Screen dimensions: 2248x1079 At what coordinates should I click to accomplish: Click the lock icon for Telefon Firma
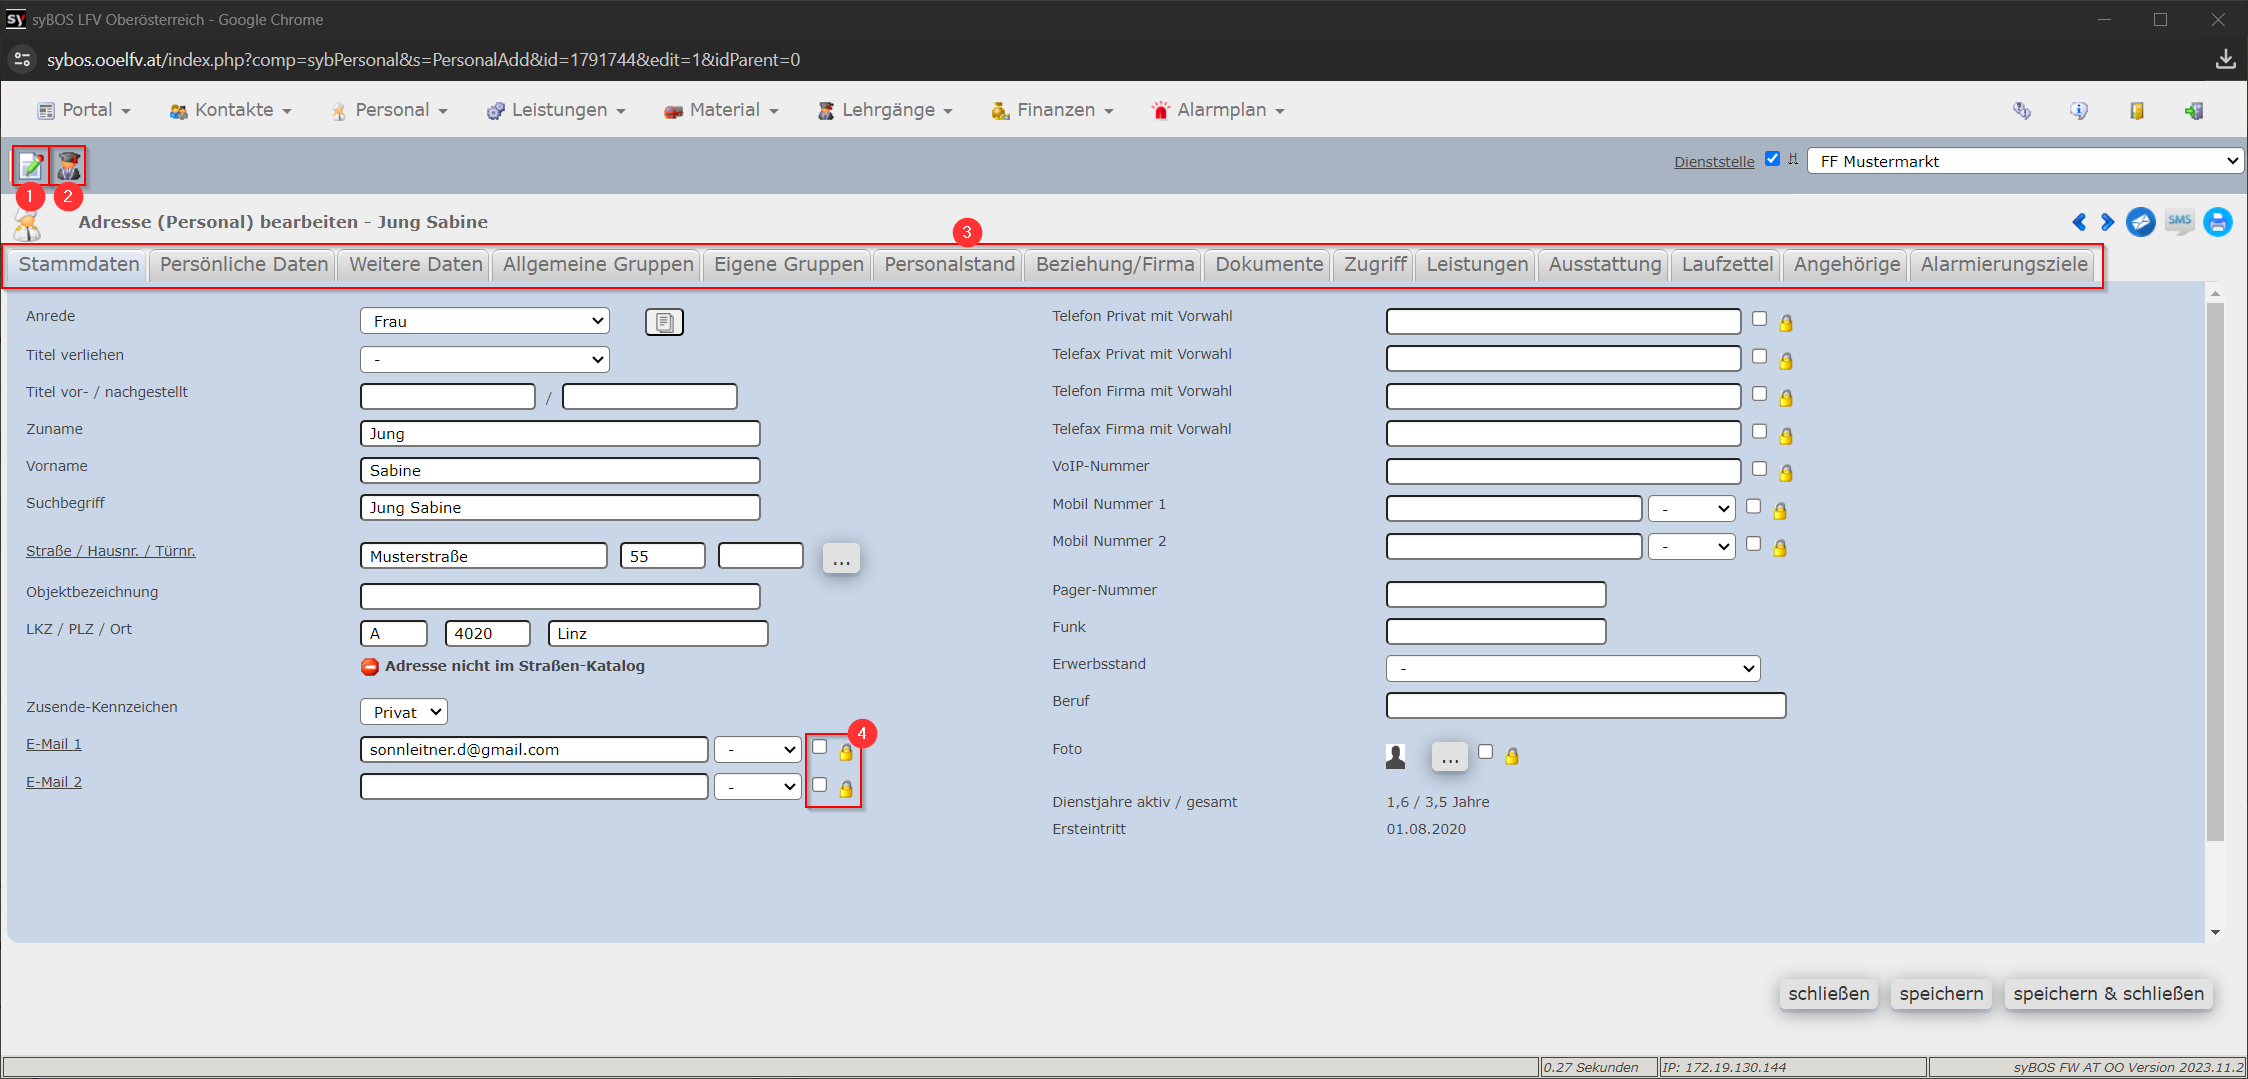1786,398
